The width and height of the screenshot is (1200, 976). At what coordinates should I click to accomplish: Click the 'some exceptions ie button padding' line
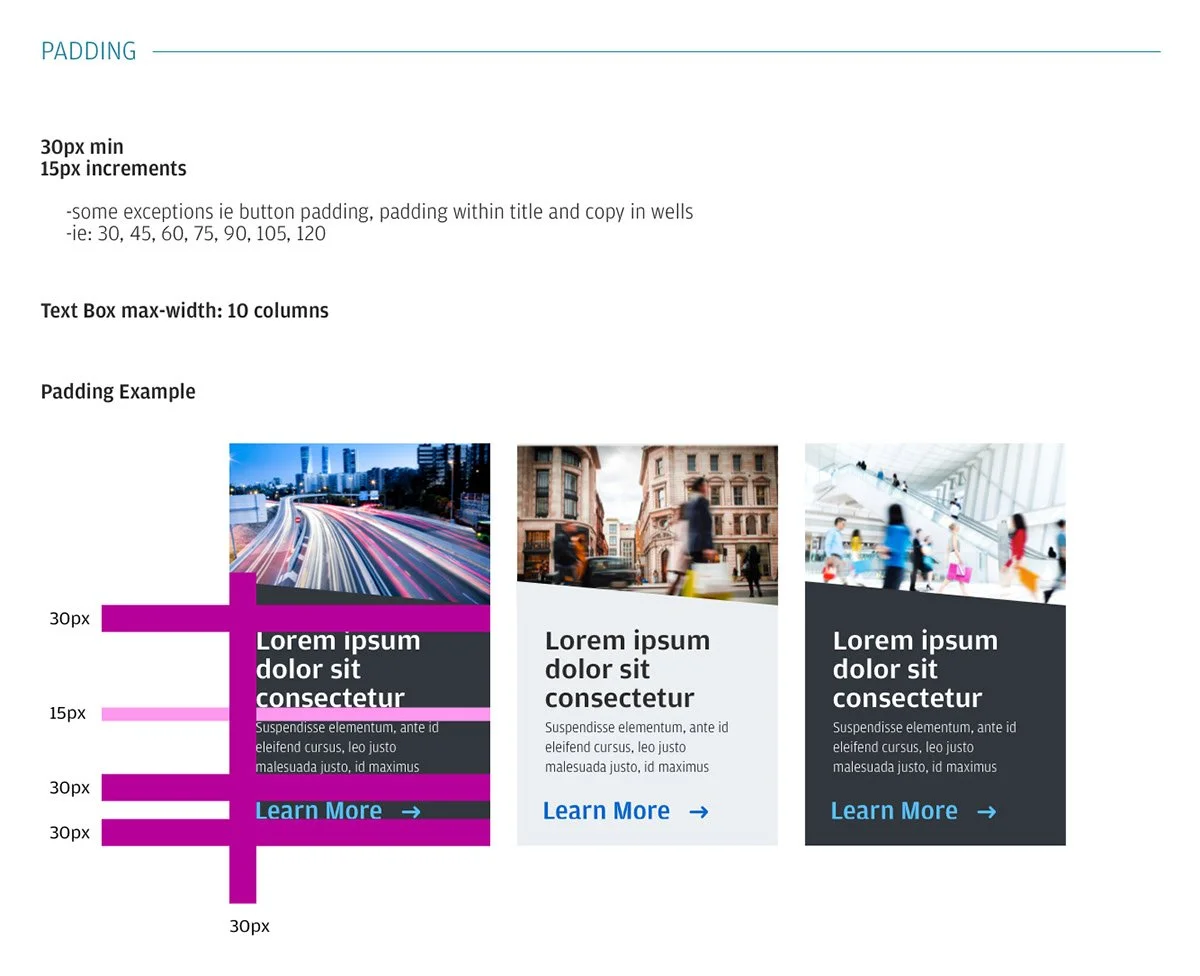380,212
